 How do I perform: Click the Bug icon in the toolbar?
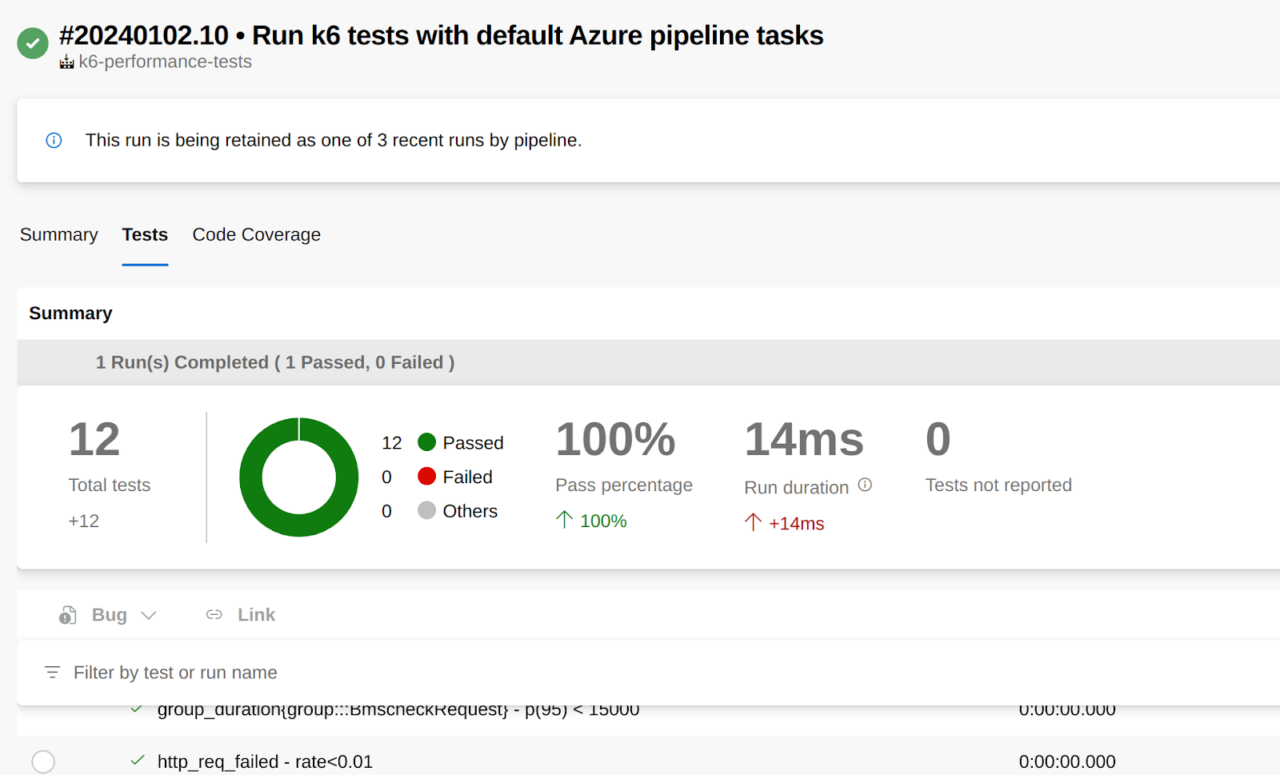[x=66, y=614]
